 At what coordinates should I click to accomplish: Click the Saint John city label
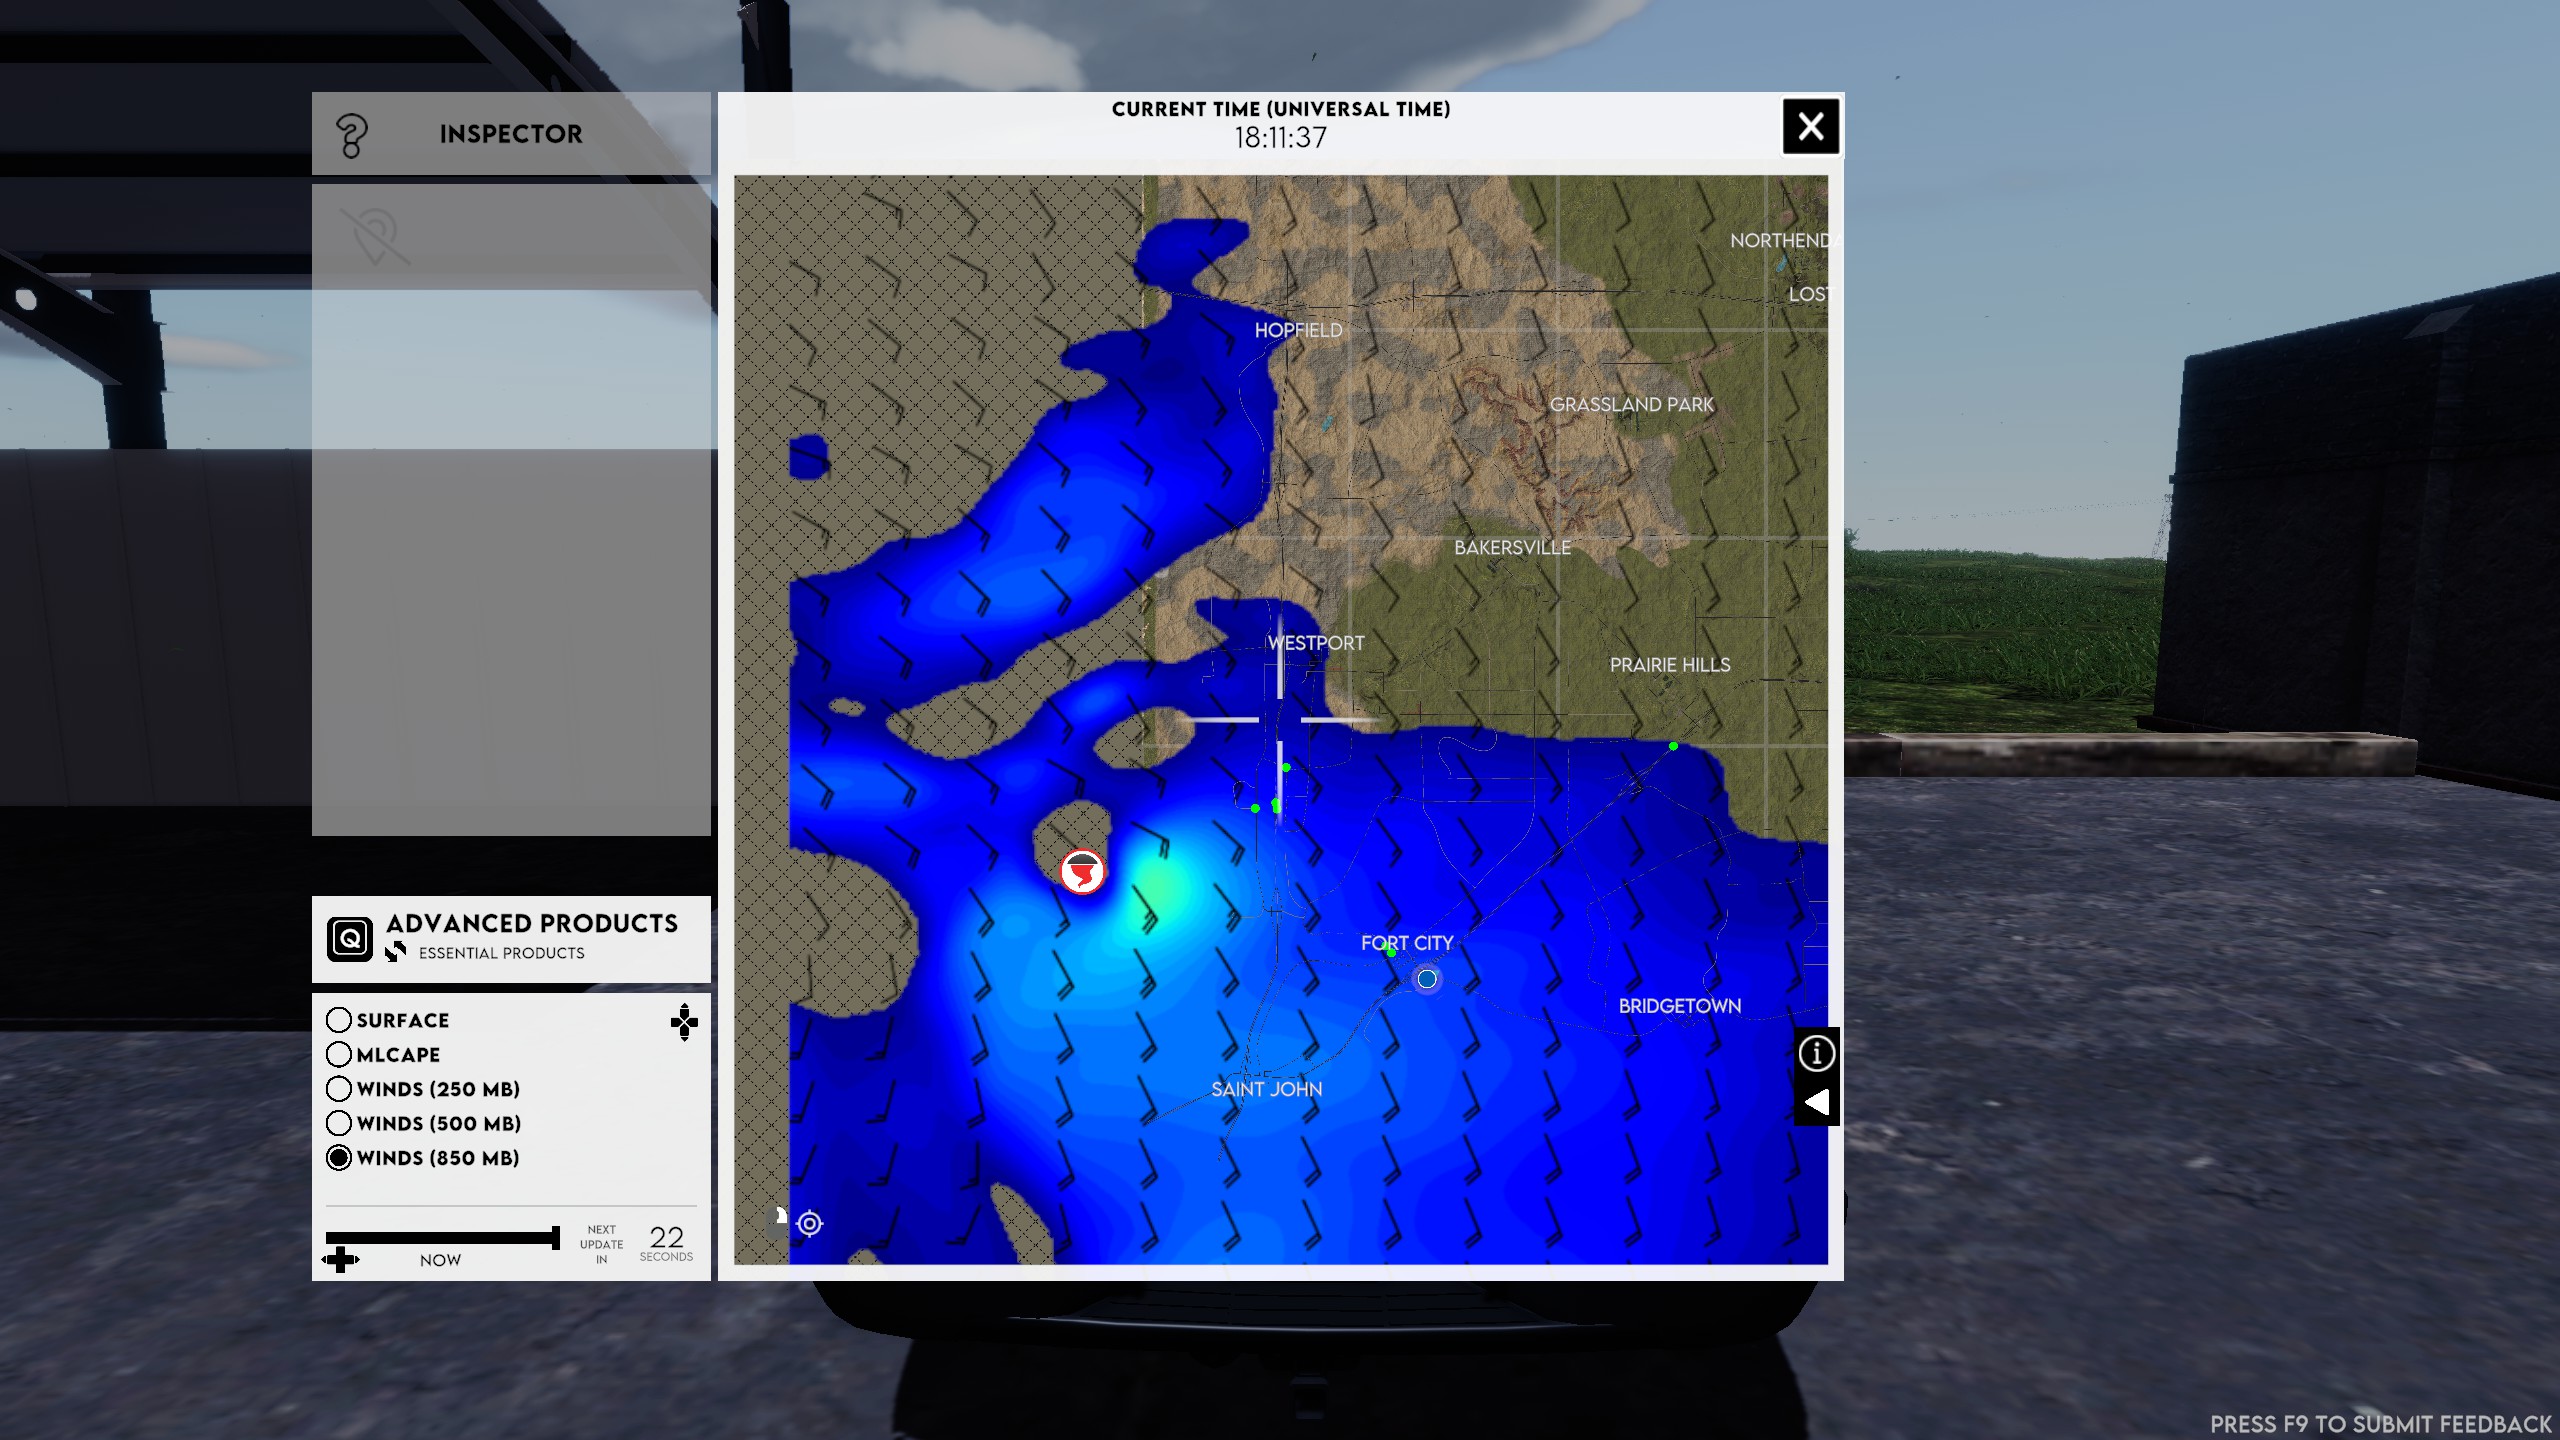click(1266, 1089)
